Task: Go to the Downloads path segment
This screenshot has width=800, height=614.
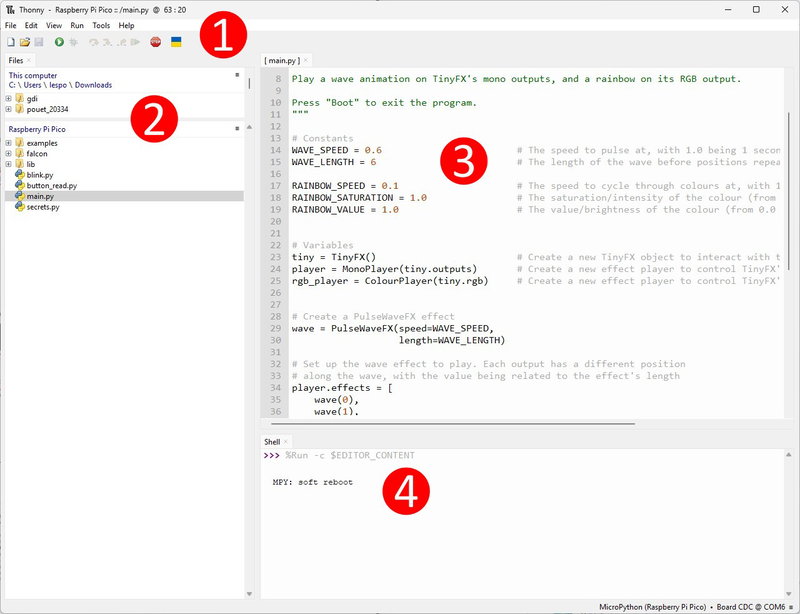Action: [x=93, y=85]
